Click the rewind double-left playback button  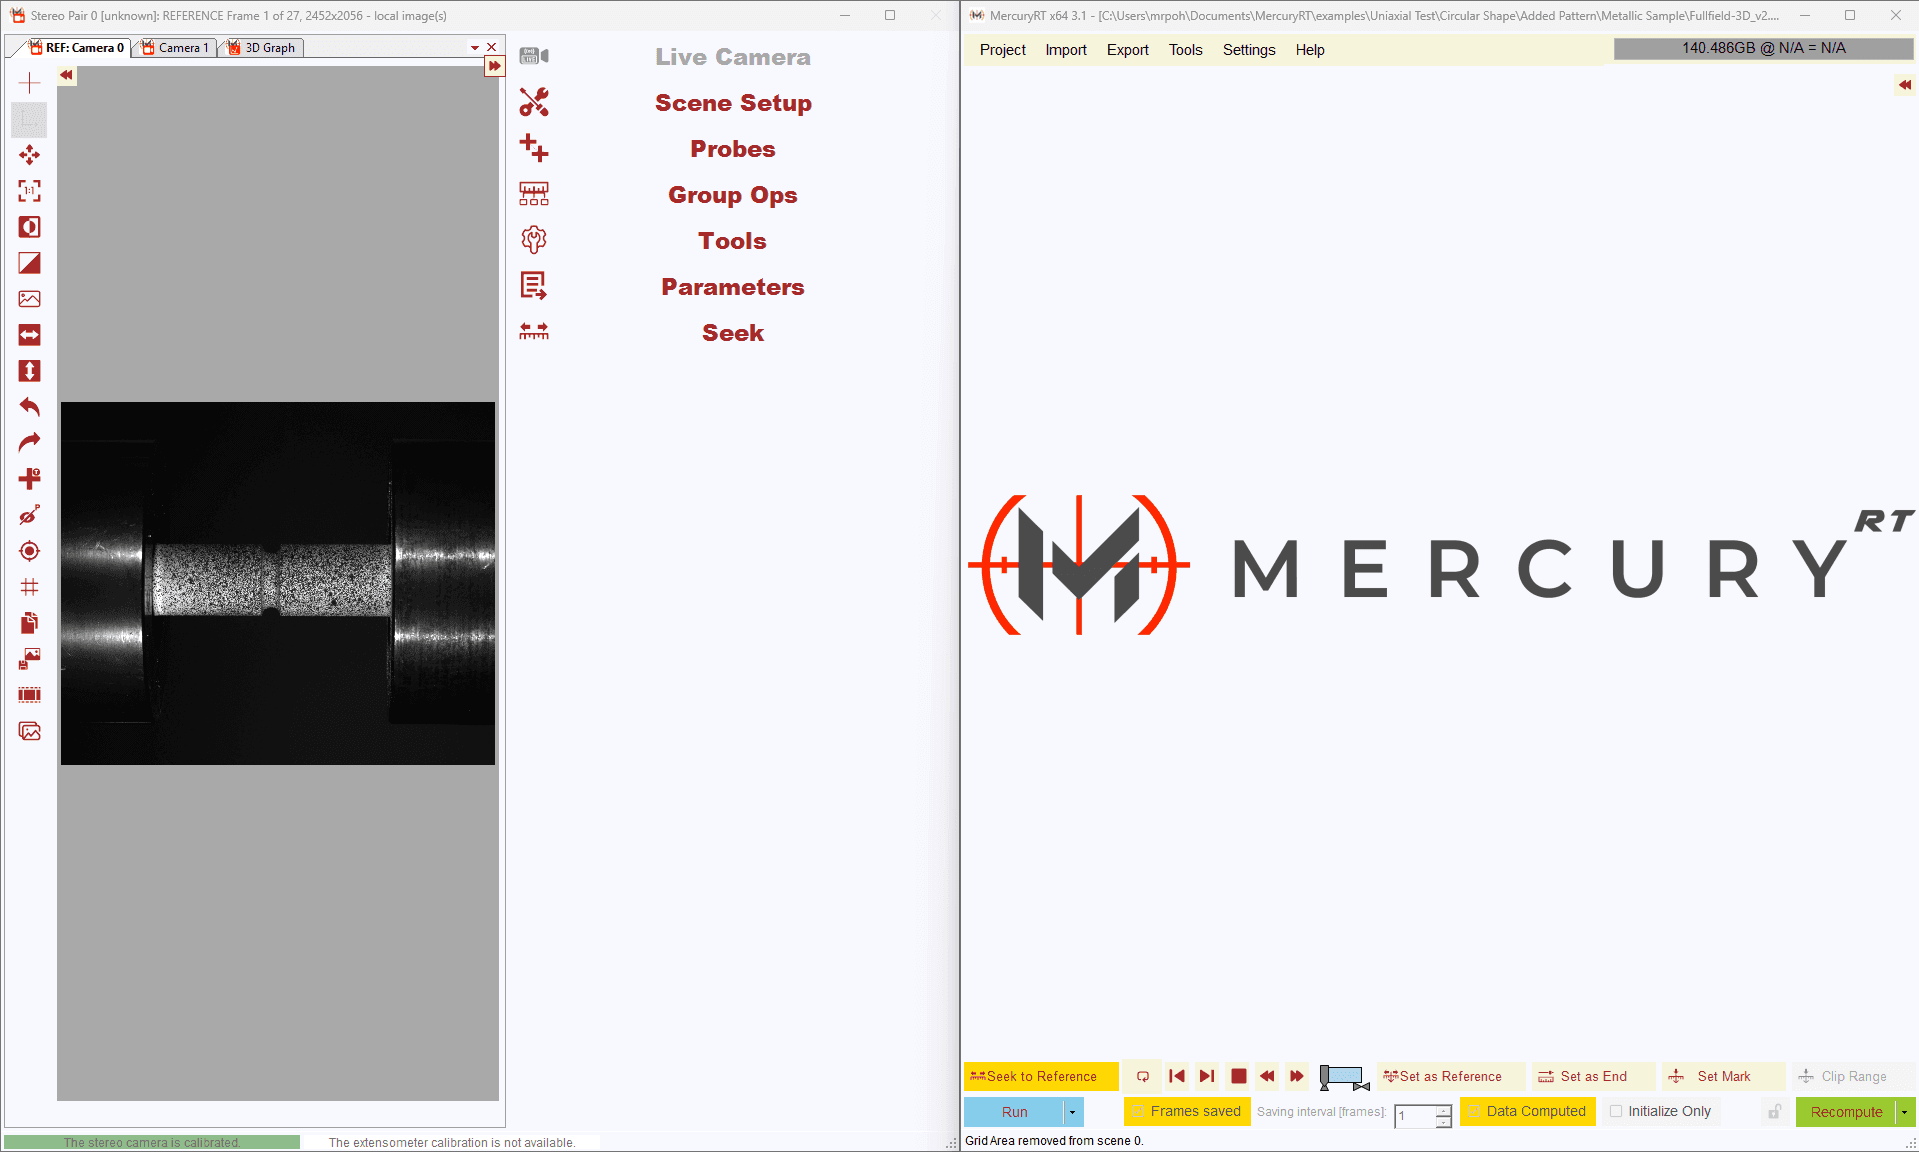(x=1267, y=1076)
